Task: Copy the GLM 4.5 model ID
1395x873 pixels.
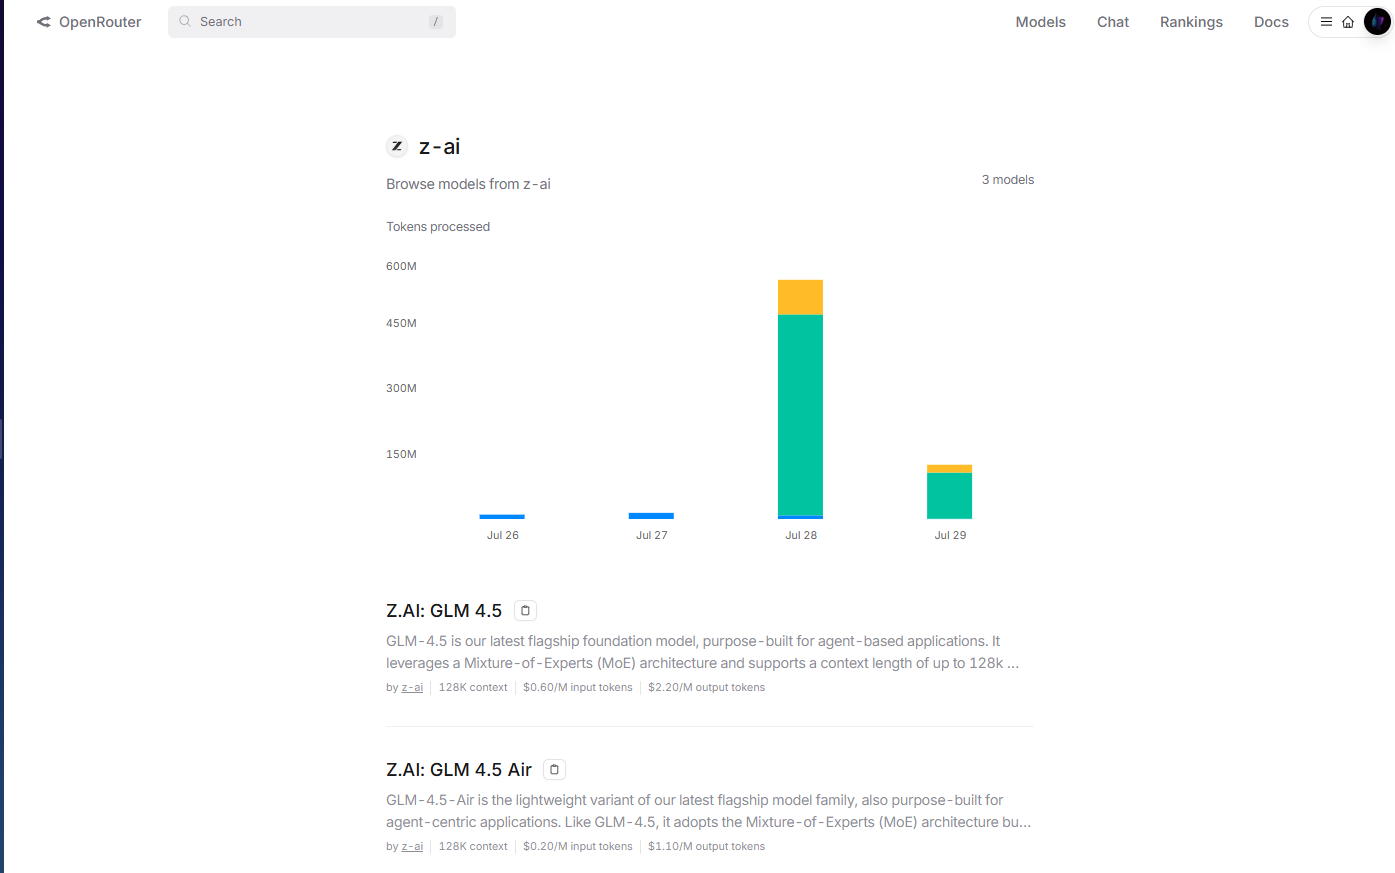Action: click(525, 610)
